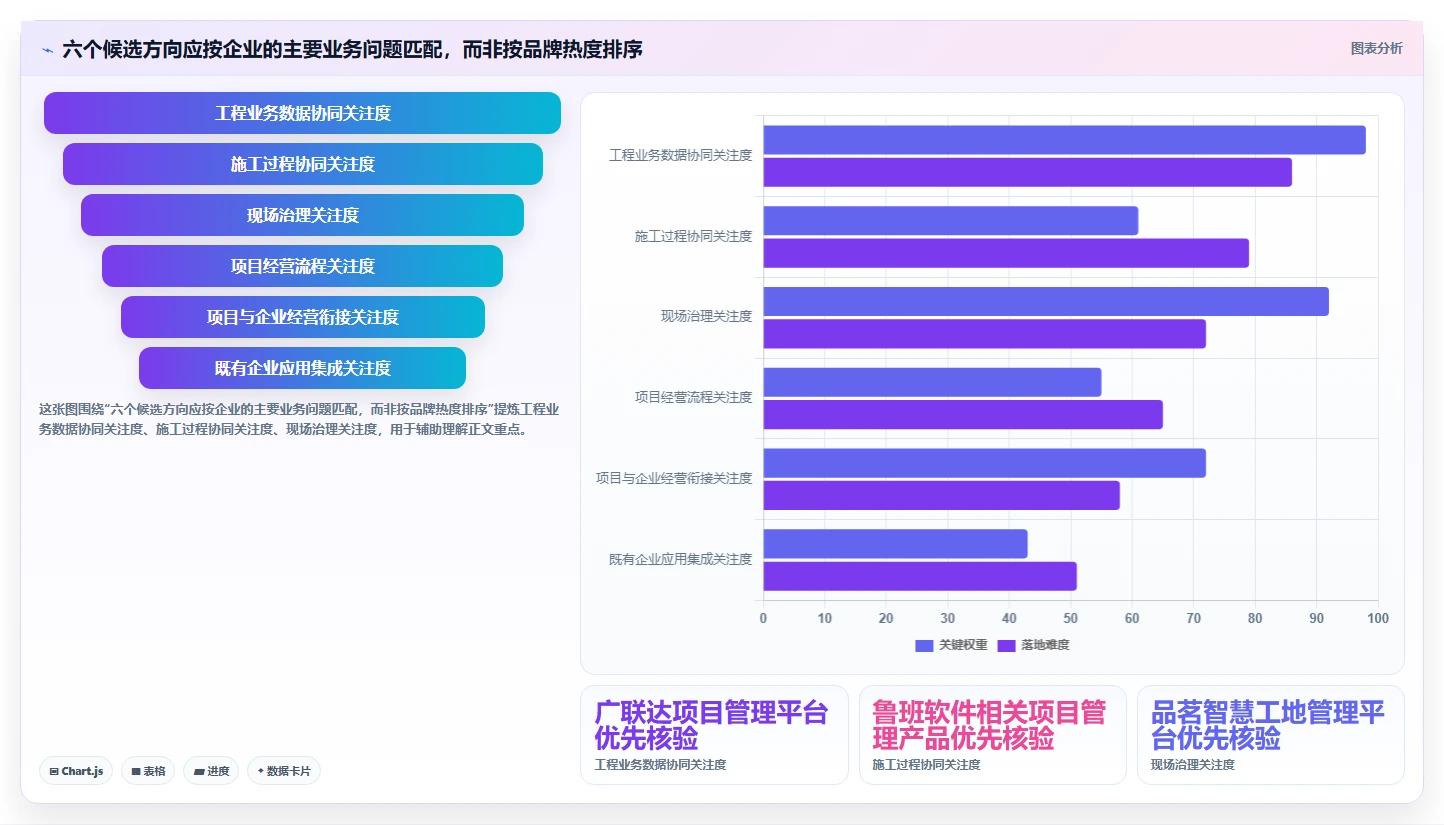Click the 落地难度 bar for 施工过程协同关注度
This screenshot has width=1444, height=825.
click(x=1006, y=253)
